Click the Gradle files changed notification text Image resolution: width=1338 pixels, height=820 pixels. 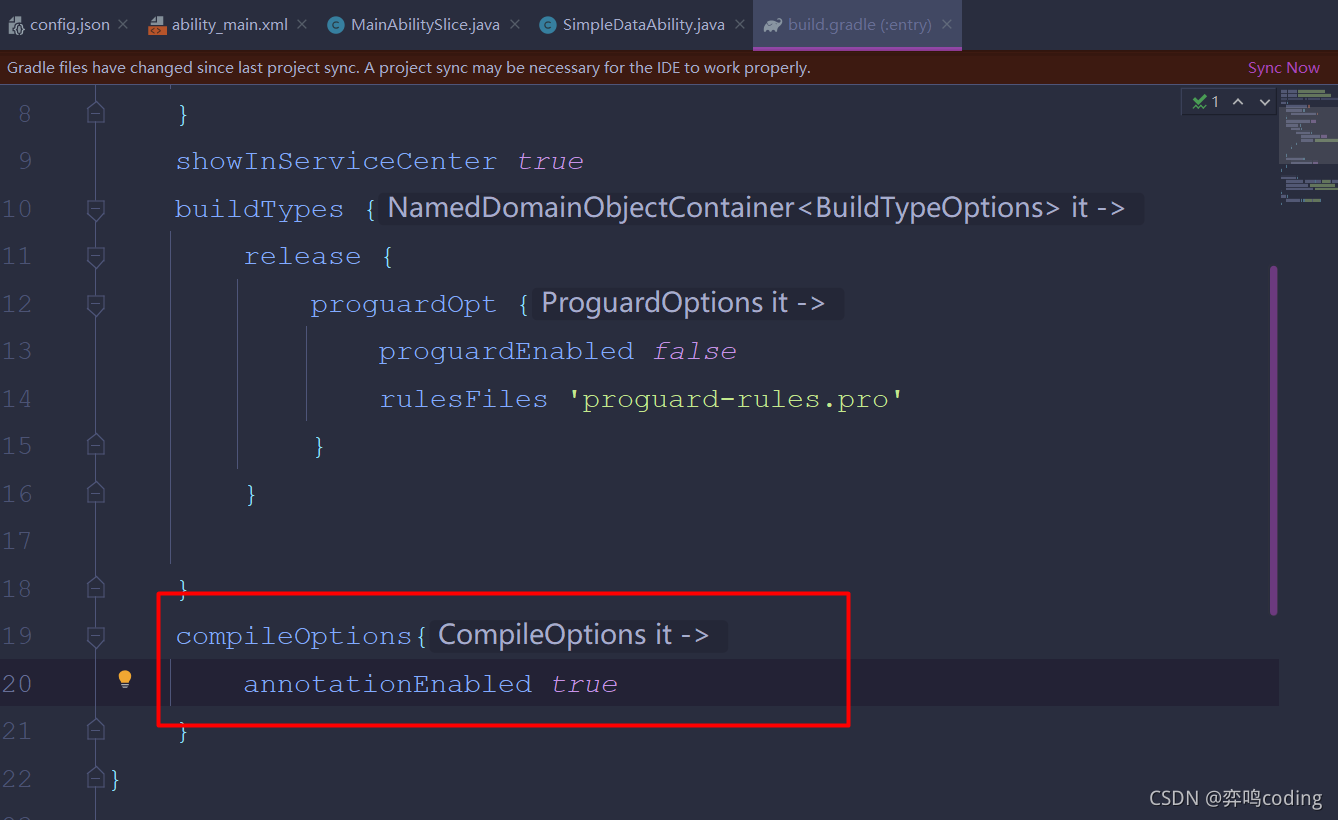(x=409, y=68)
